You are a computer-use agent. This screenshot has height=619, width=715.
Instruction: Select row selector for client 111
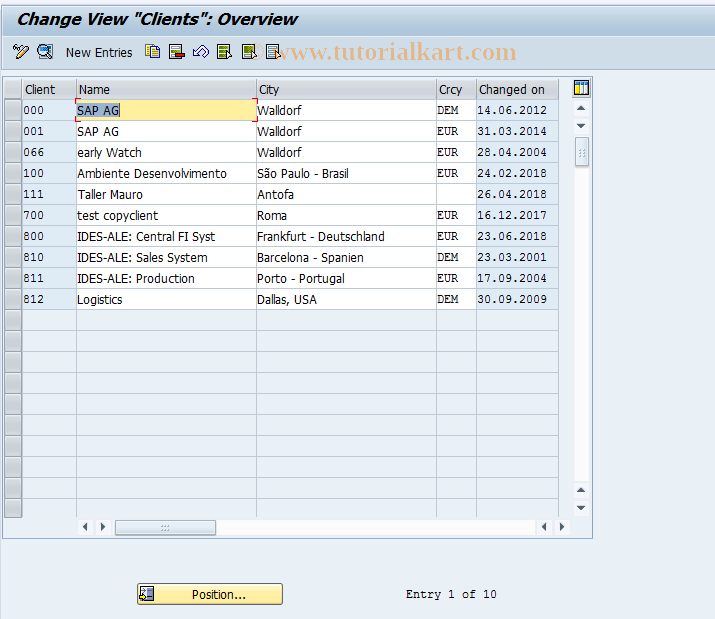tap(13, 194)
